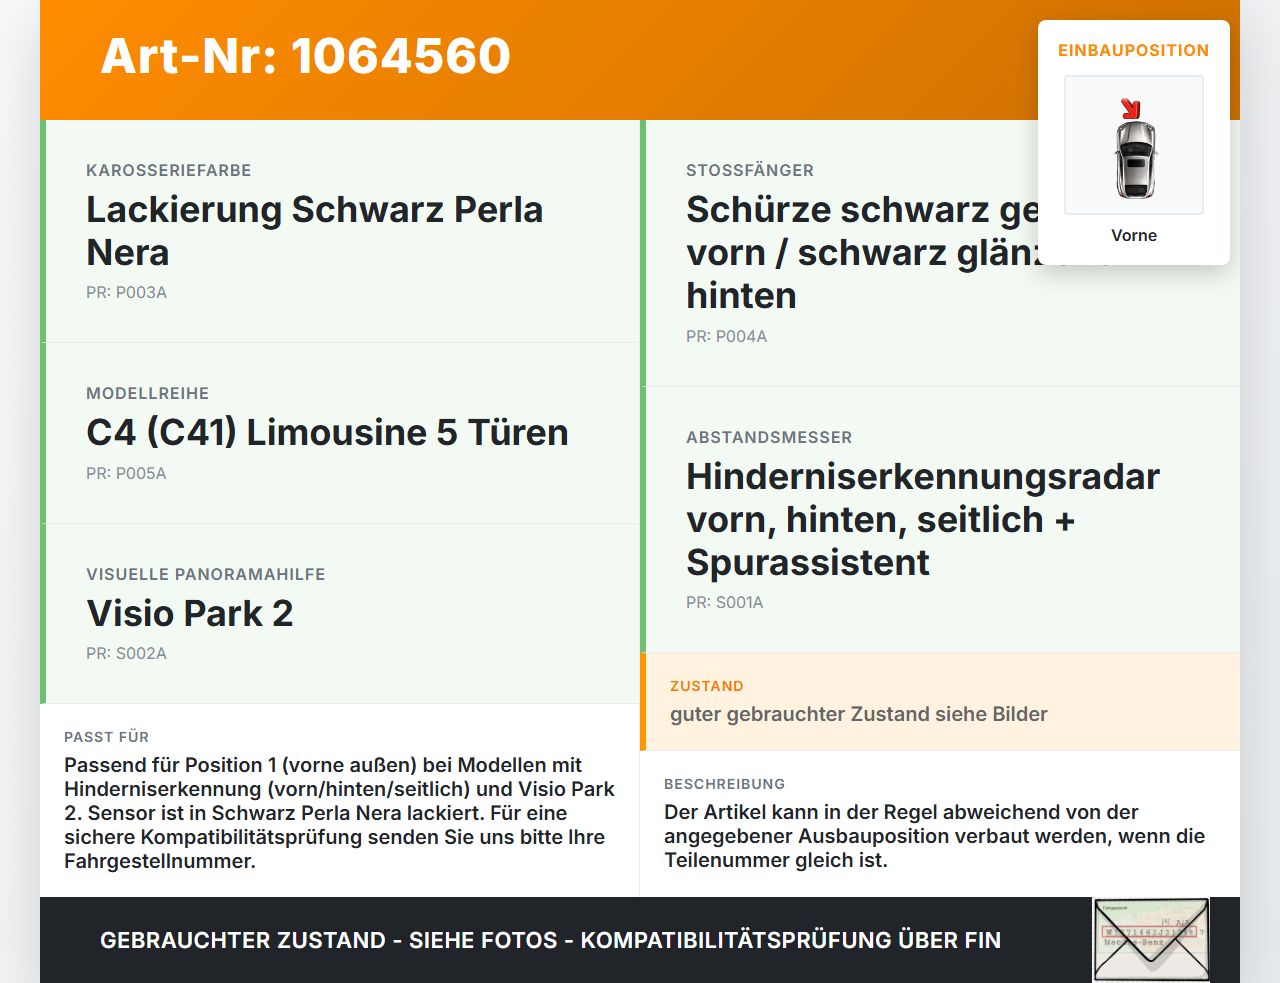Click the ABSTANDSMESSER label
Image resolution: width=1280 pixels, height=983 pixels.
[x=769, y=437]
